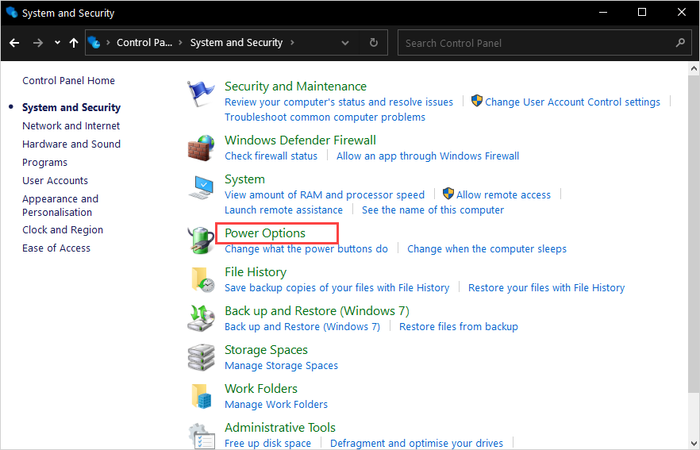Expand chevron after Control Panel breadcrumb
The height and width of the screenshot is (450, 700).
point(180,42)
